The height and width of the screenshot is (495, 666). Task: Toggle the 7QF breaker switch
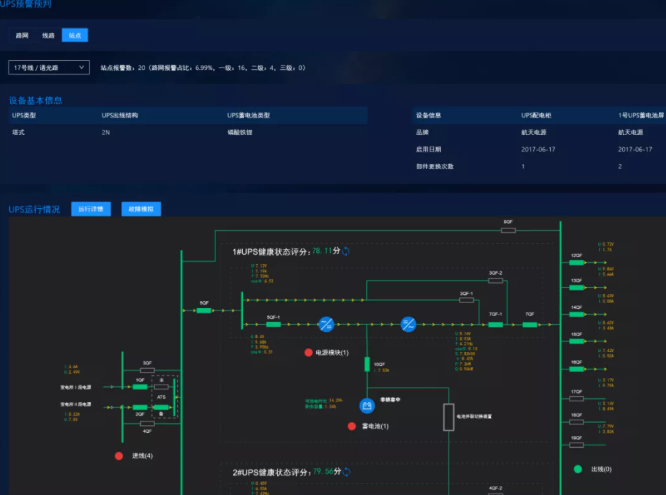tap(529, 324)
